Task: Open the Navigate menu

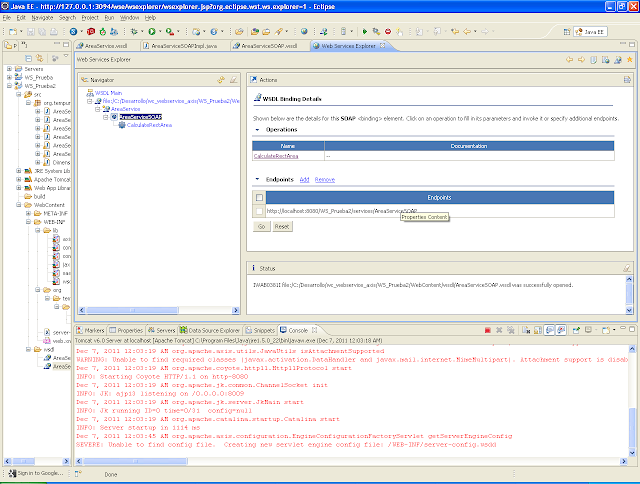Action: tap(42, 18)
